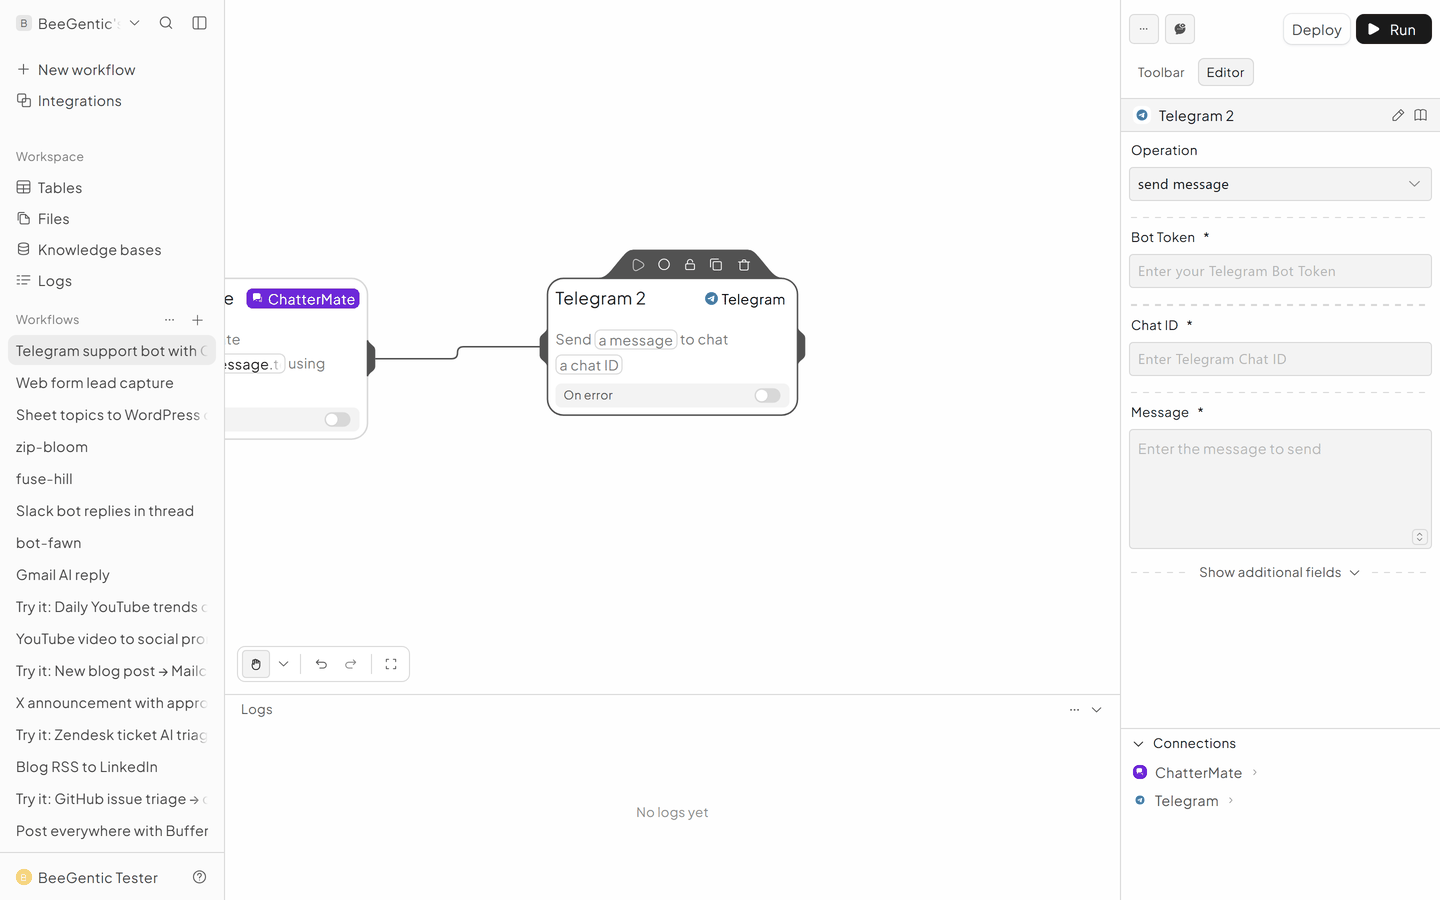The height and width of the screenshot is (900, 1440).
Task: Open the Operation dropdown showing send message
Action: (1280, 184)
